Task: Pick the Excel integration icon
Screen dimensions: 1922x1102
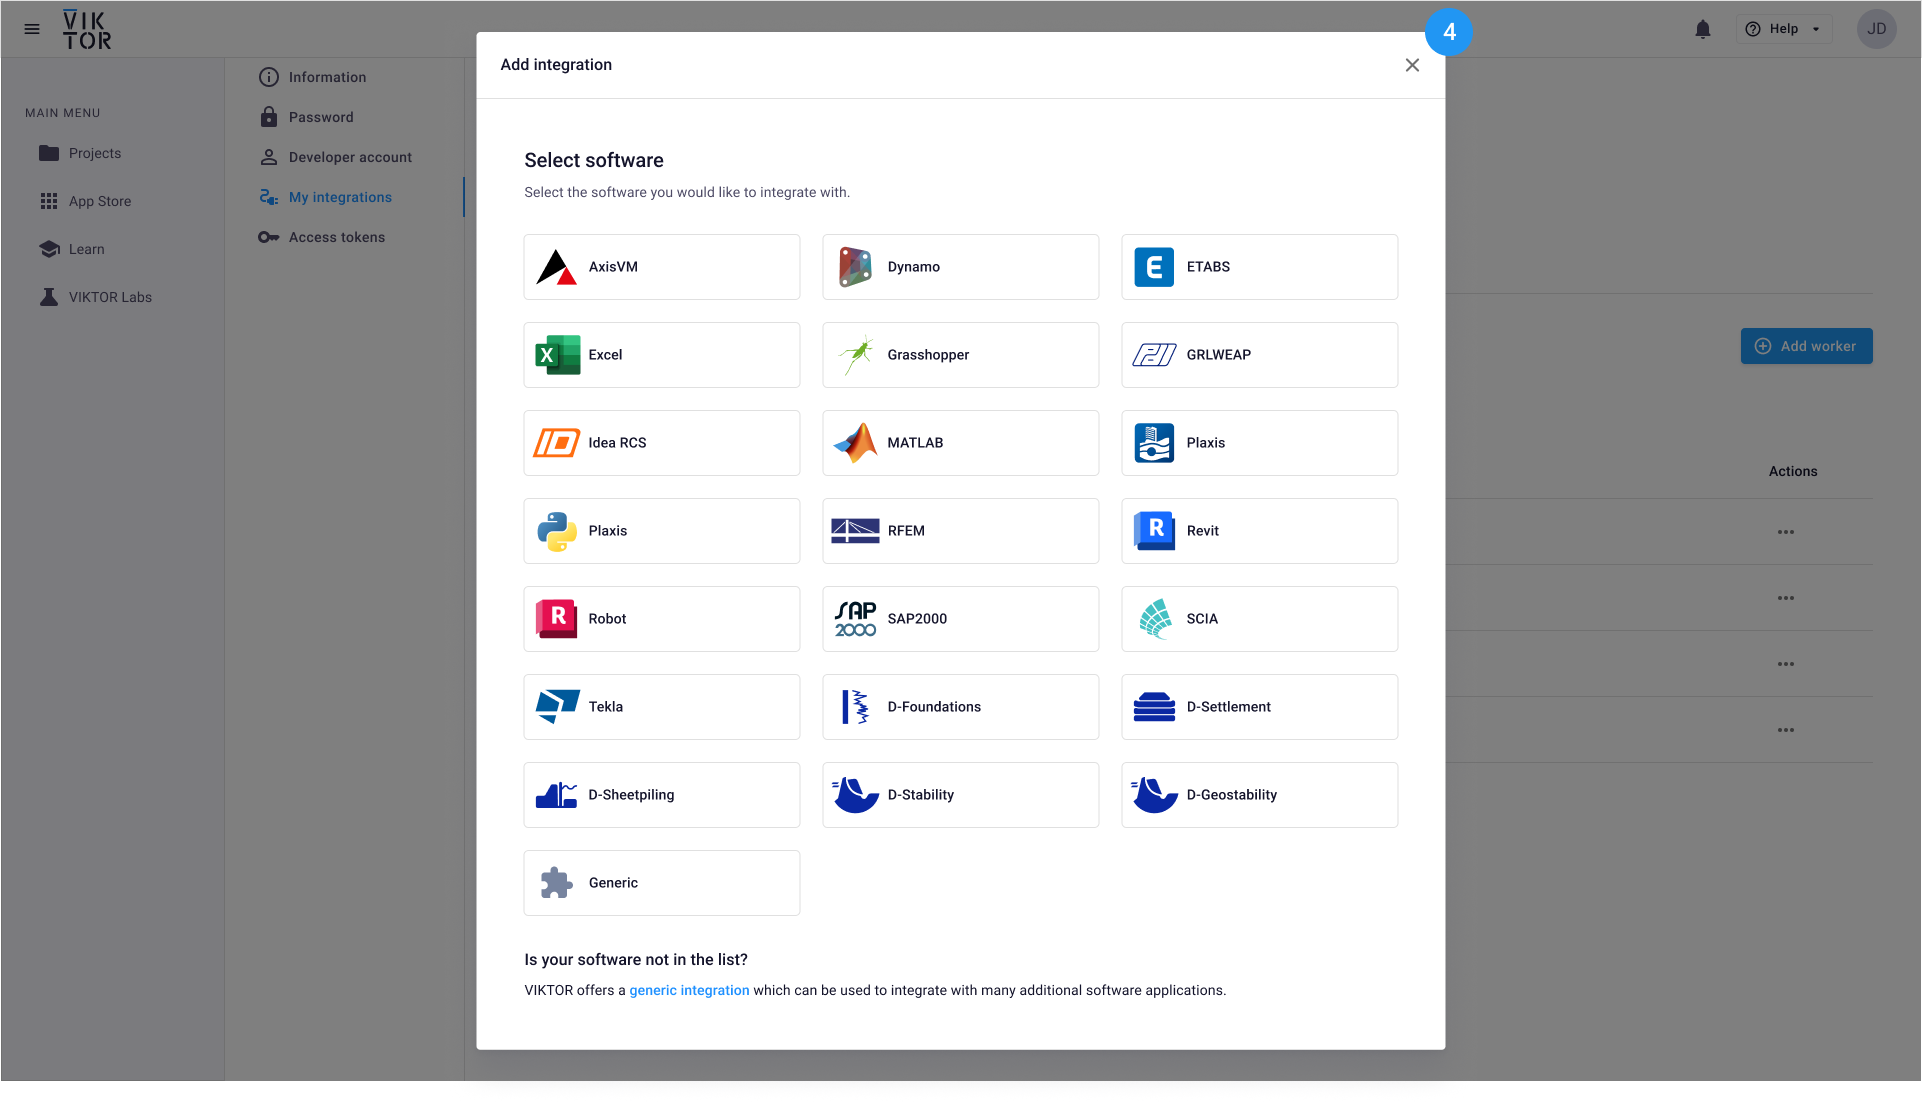Action: [x=556, y=355]
